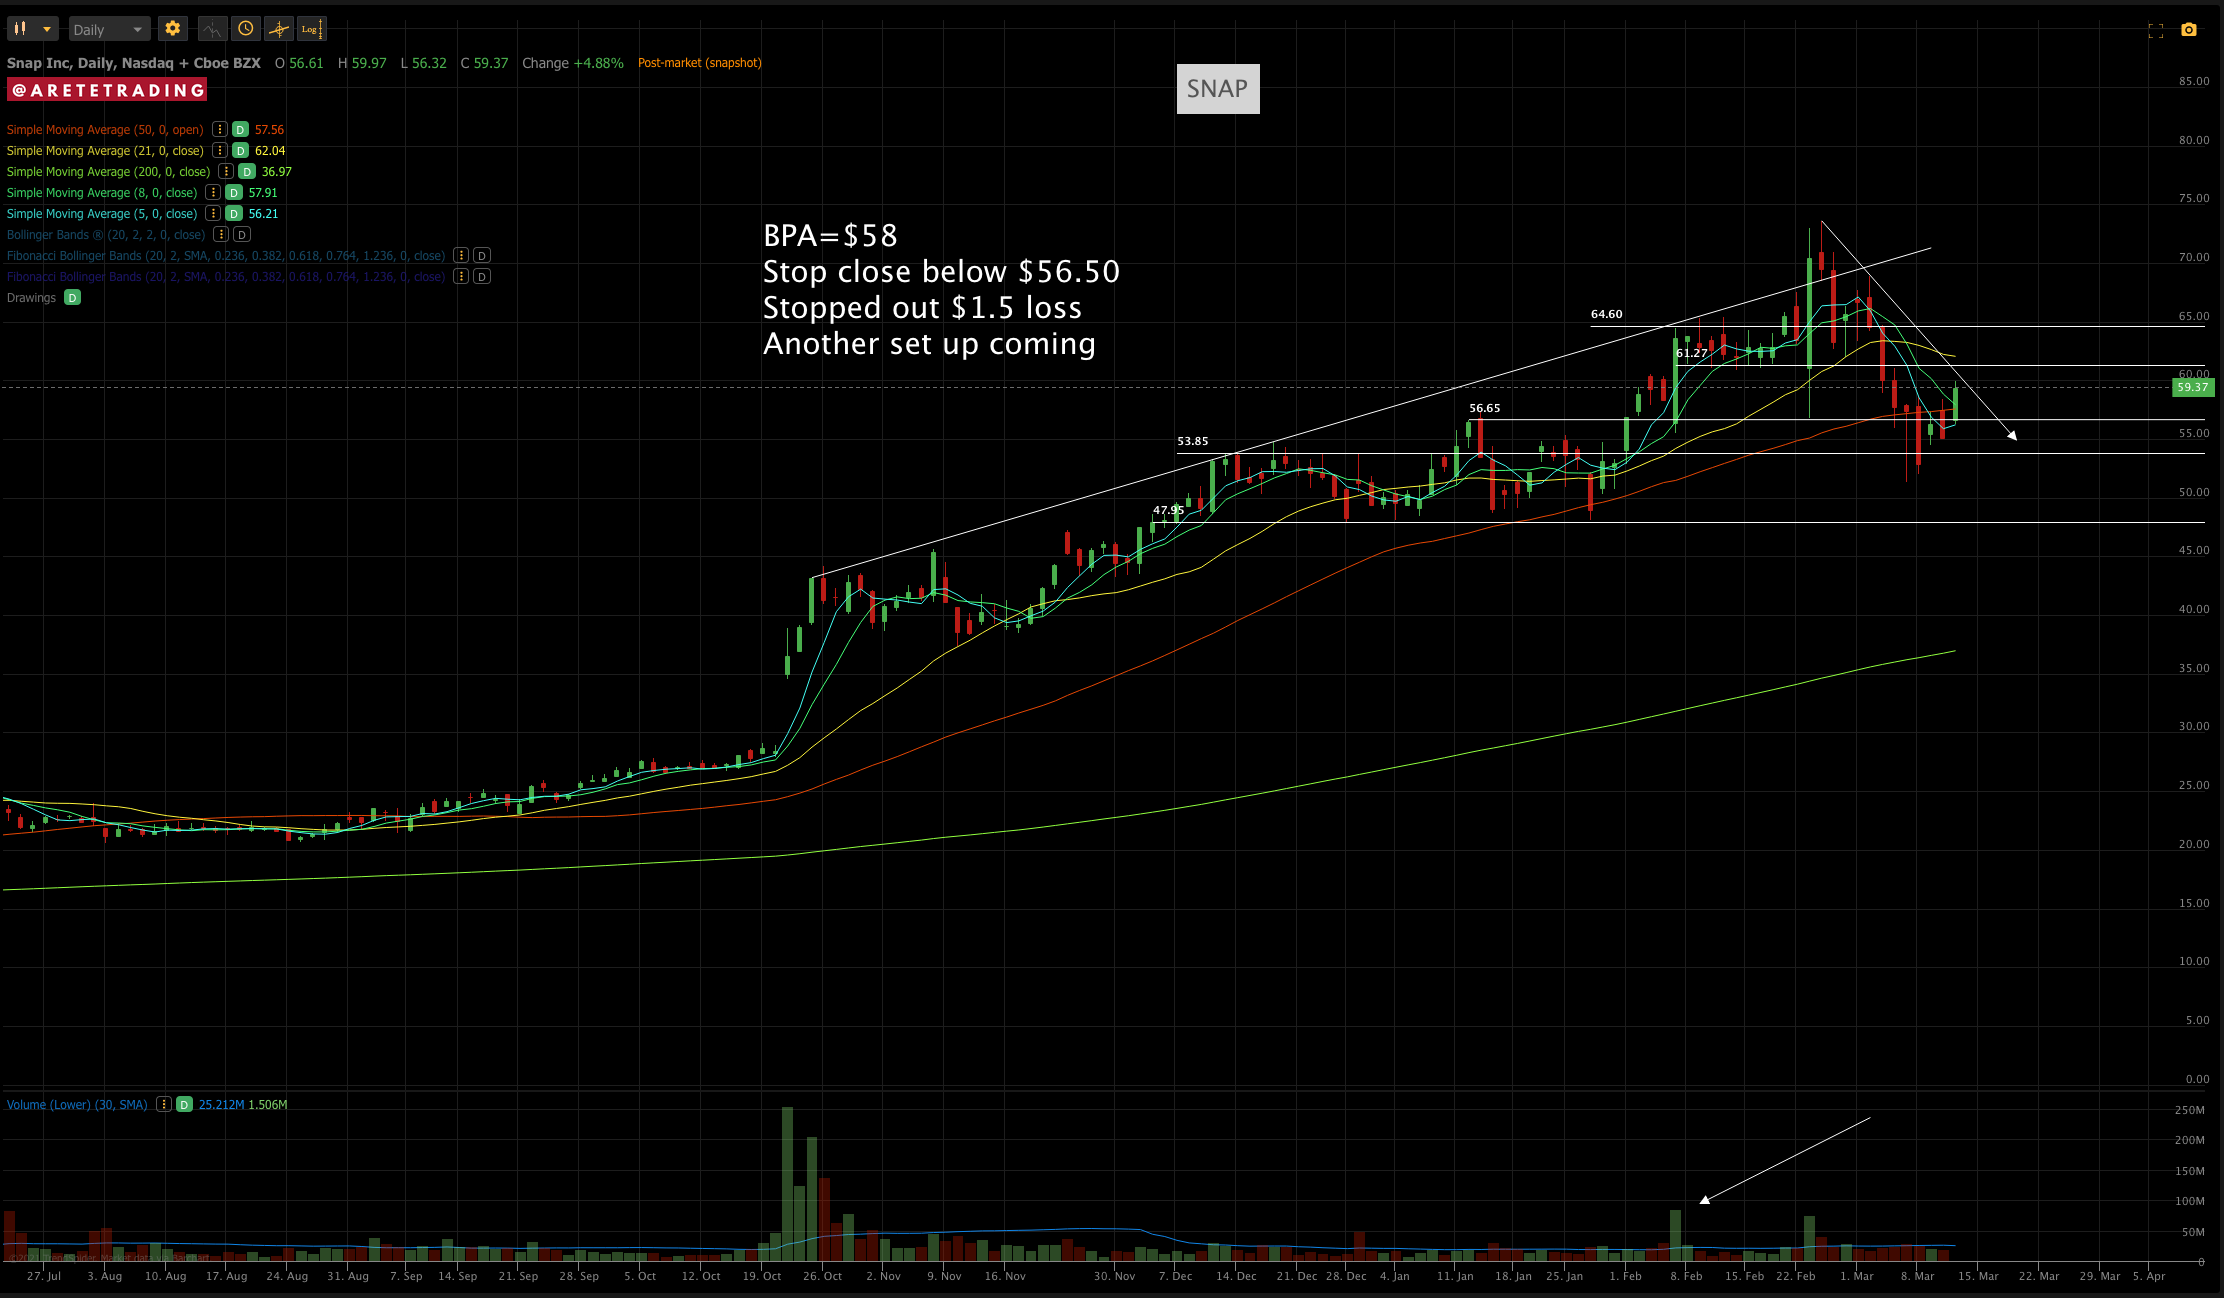Image resolution: width=2224 pixels, height=1298 pixels.
Task: Open options menu for SMA 200 close
Action: [226, 172]
